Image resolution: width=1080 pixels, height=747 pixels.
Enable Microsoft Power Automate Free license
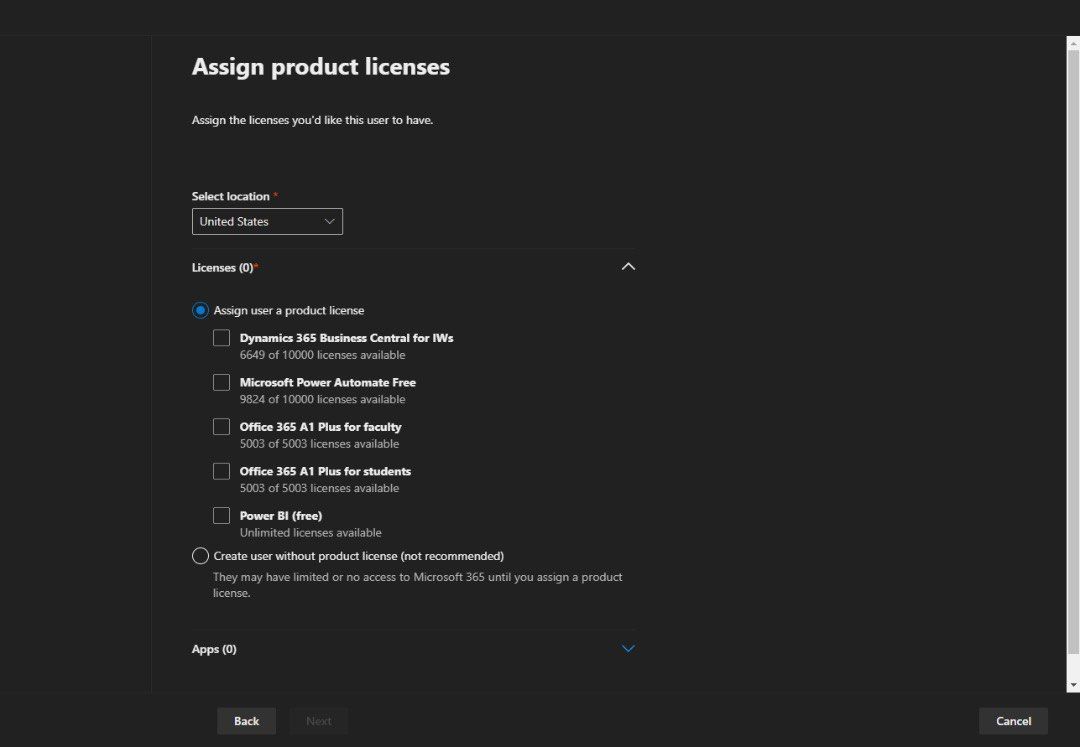click(x=221, y=382)
